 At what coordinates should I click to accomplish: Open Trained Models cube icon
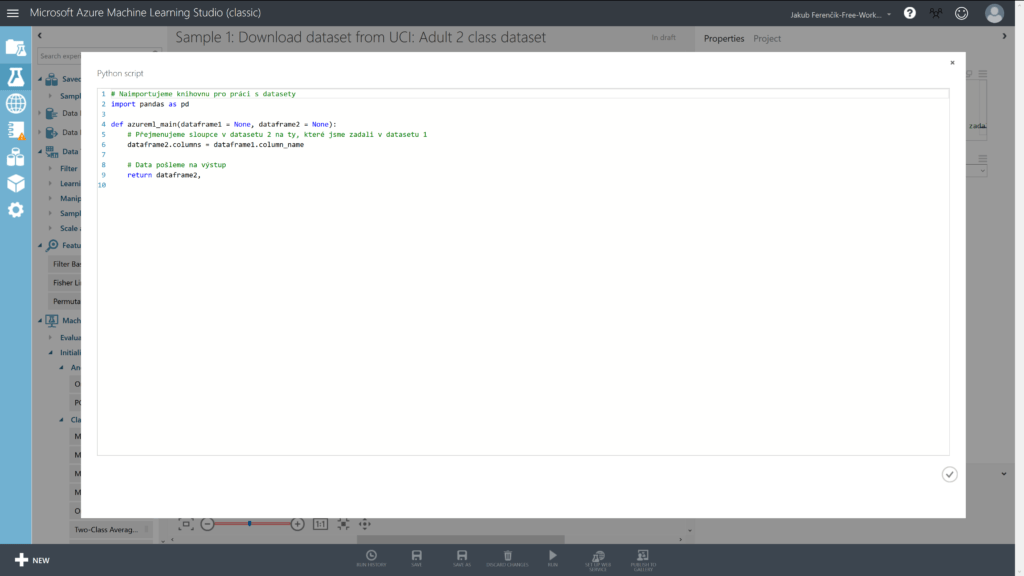[15, 183]
